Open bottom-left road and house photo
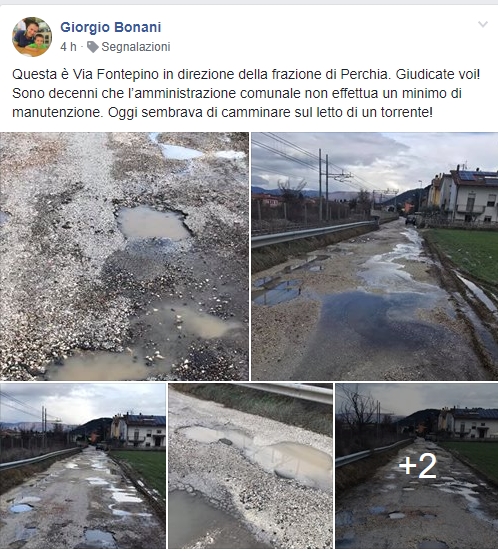 [x=83, y=466]
